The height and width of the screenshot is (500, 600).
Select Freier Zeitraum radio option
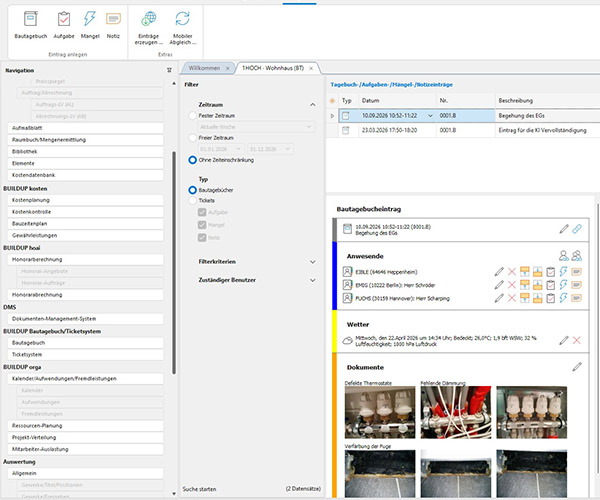(x=192, y=138)
